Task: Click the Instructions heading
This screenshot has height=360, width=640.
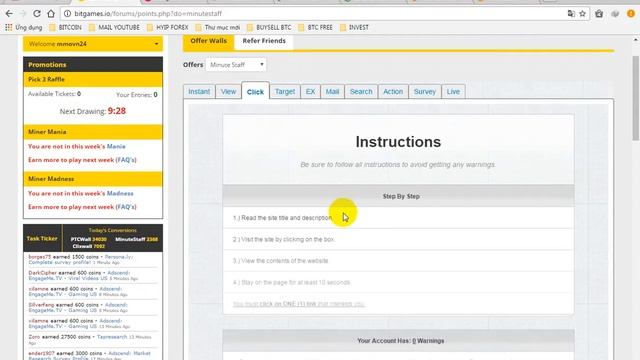Action: (x=398, y=142)
